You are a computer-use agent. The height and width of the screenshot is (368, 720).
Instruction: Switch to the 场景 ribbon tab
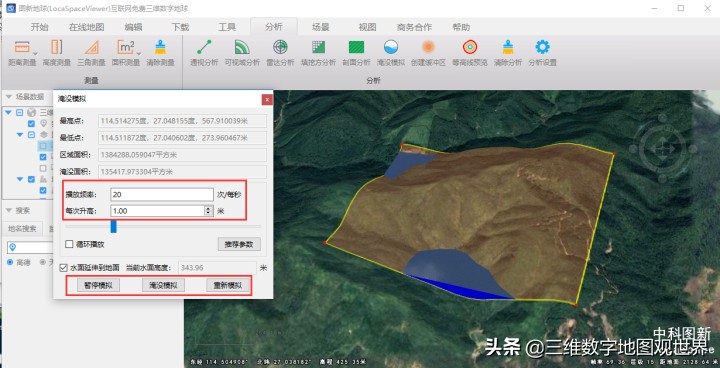[321, 27]
